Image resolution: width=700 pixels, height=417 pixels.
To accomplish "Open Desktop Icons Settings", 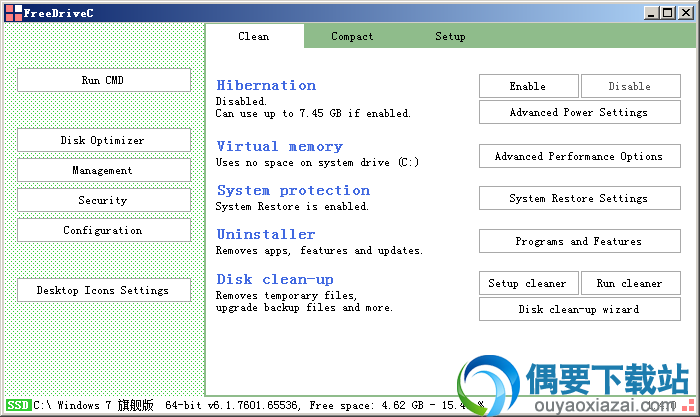I will pos(104,290).
